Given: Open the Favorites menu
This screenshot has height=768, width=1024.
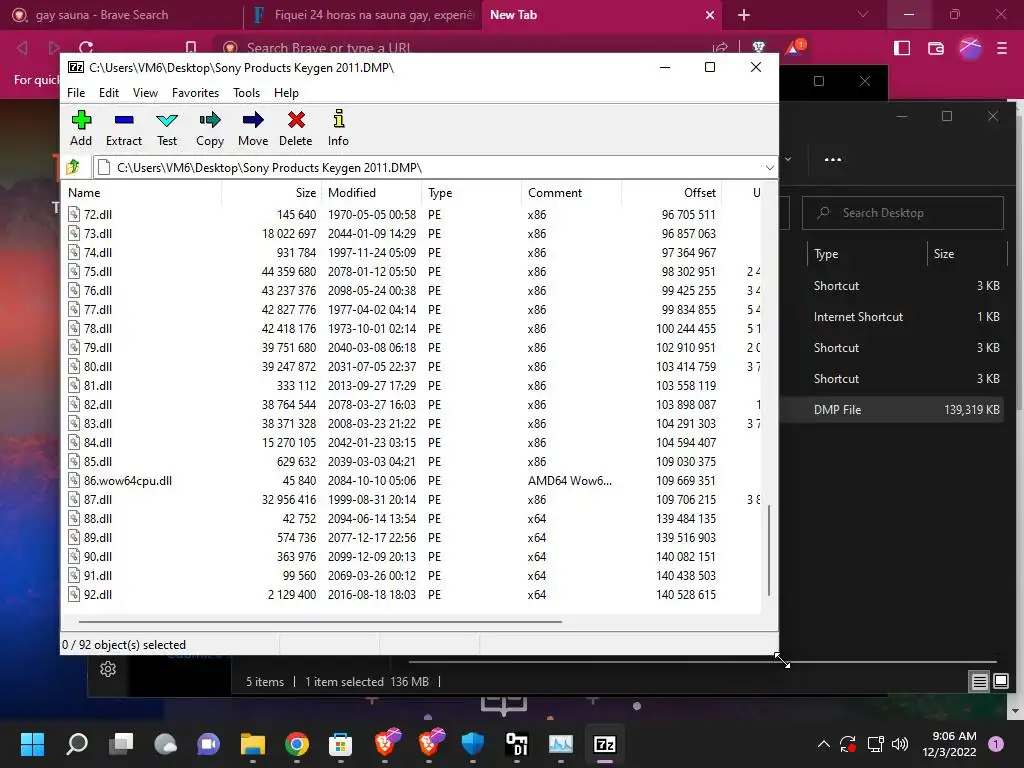Looking at the screenshot, I should coord(195,93).
